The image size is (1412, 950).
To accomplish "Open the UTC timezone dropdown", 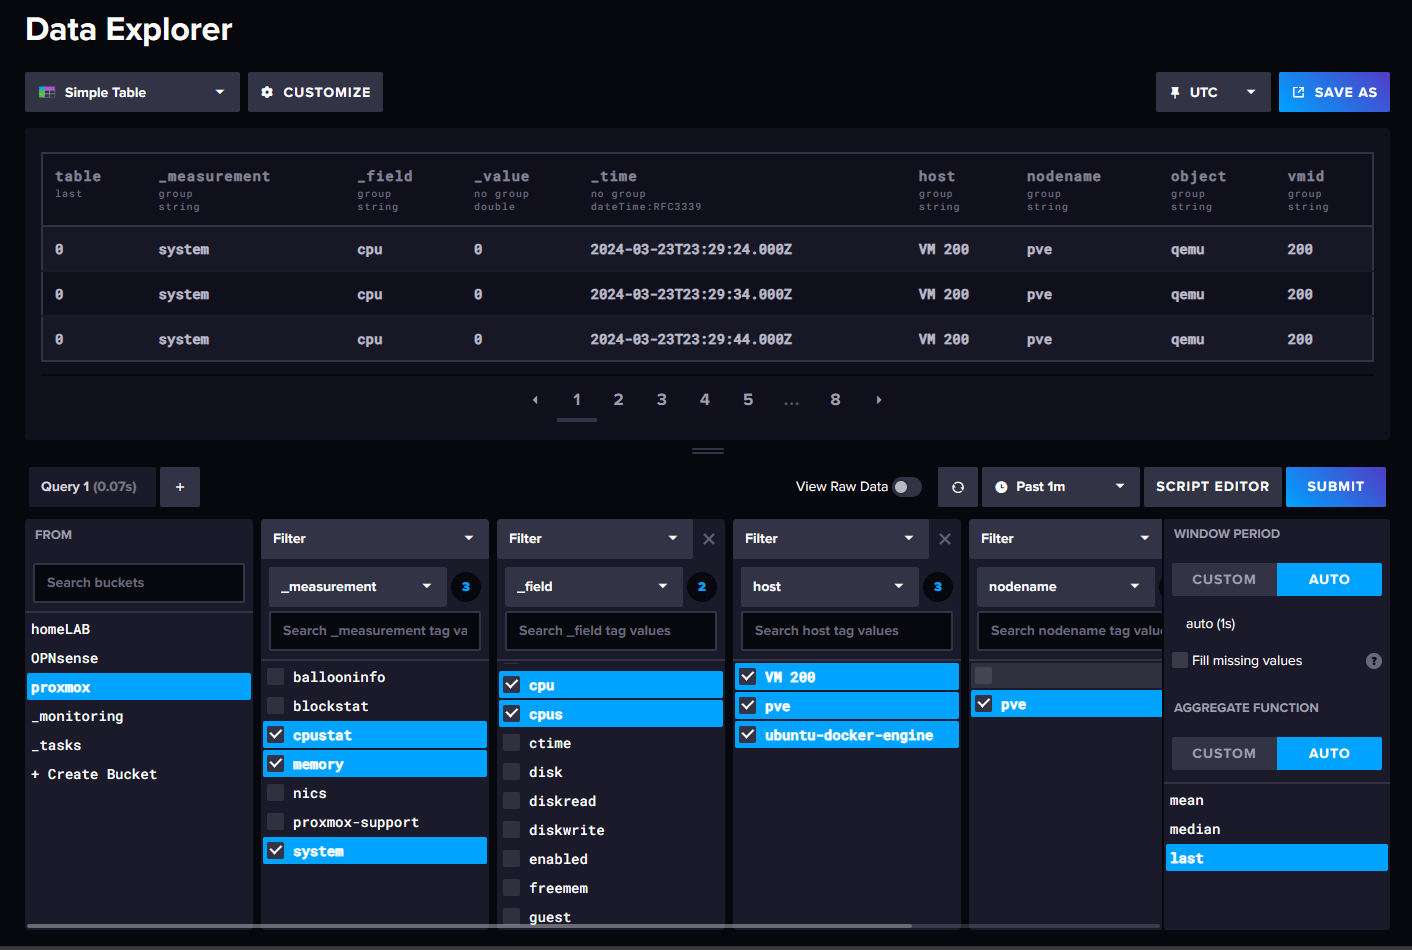I will coord(1213,92).
